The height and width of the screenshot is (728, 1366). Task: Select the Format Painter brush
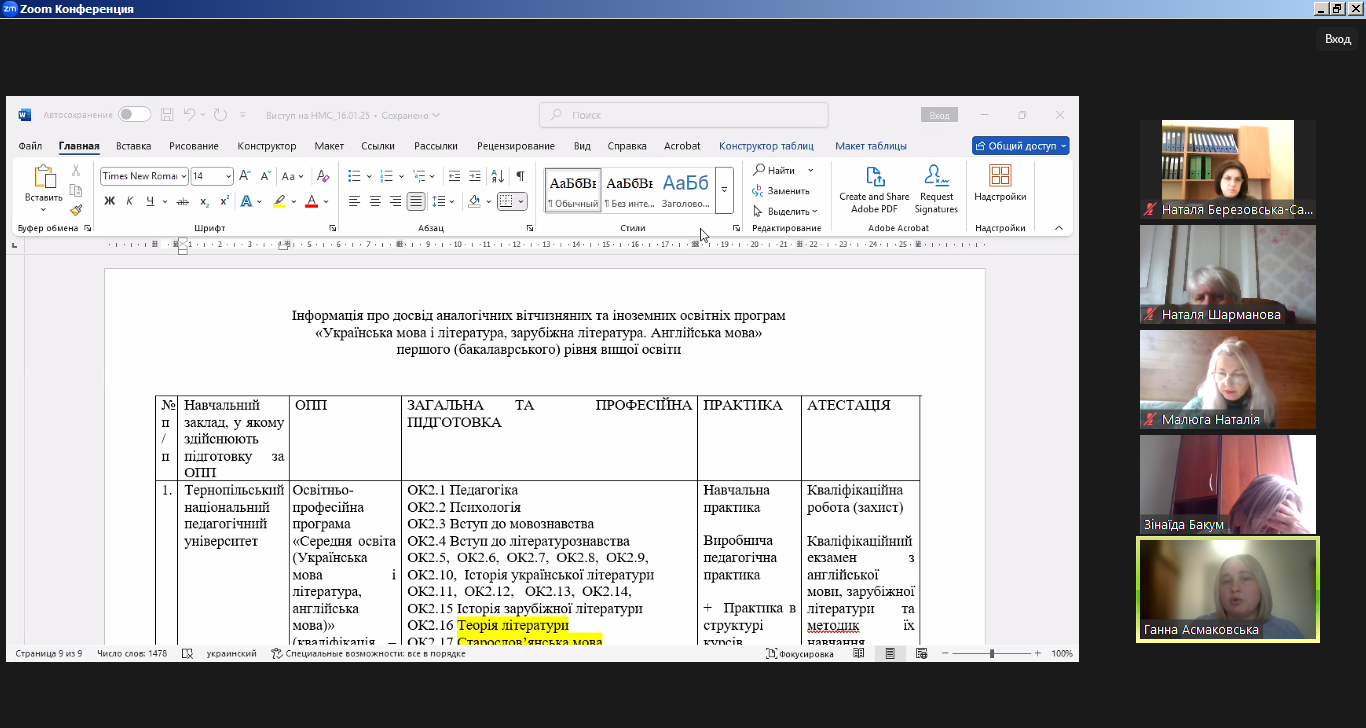coord(76,210)
